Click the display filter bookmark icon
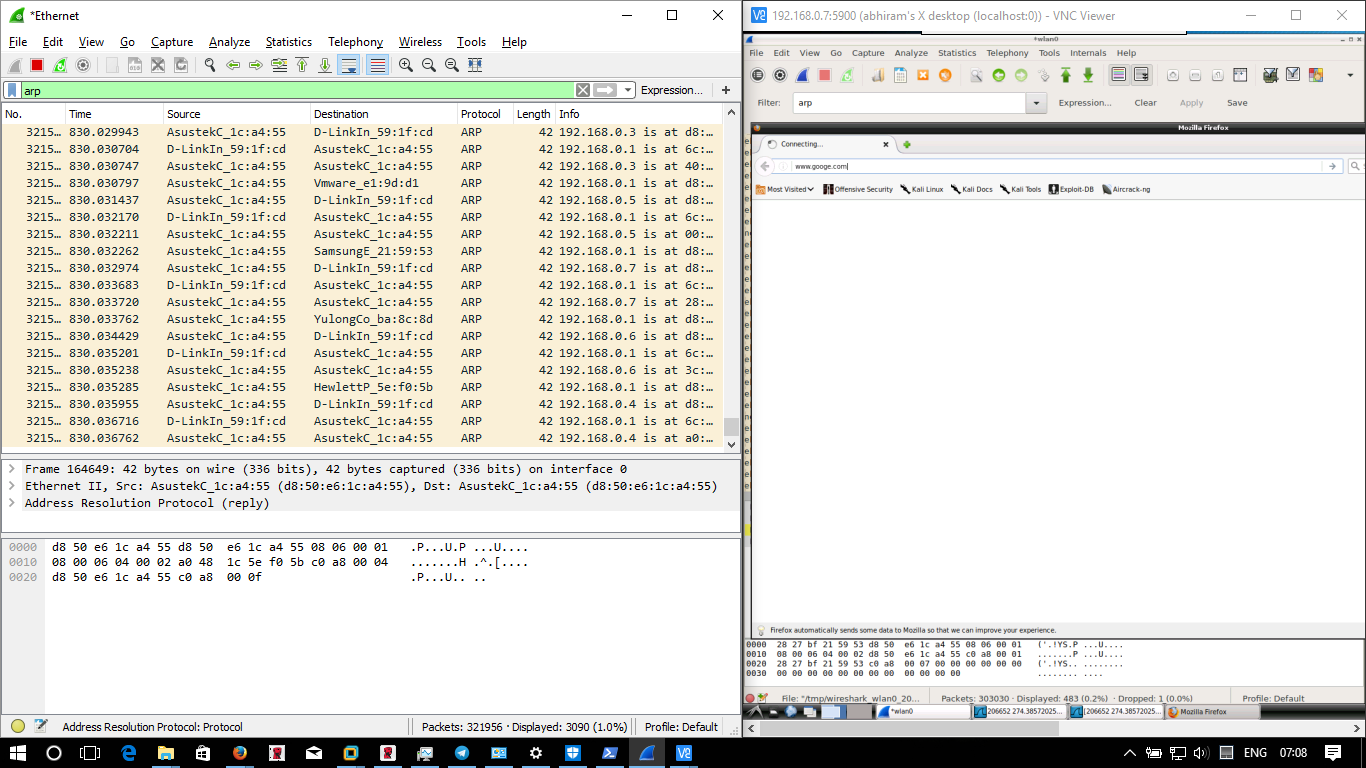This screenshot has width=1366, height=768. pos(12,90)
